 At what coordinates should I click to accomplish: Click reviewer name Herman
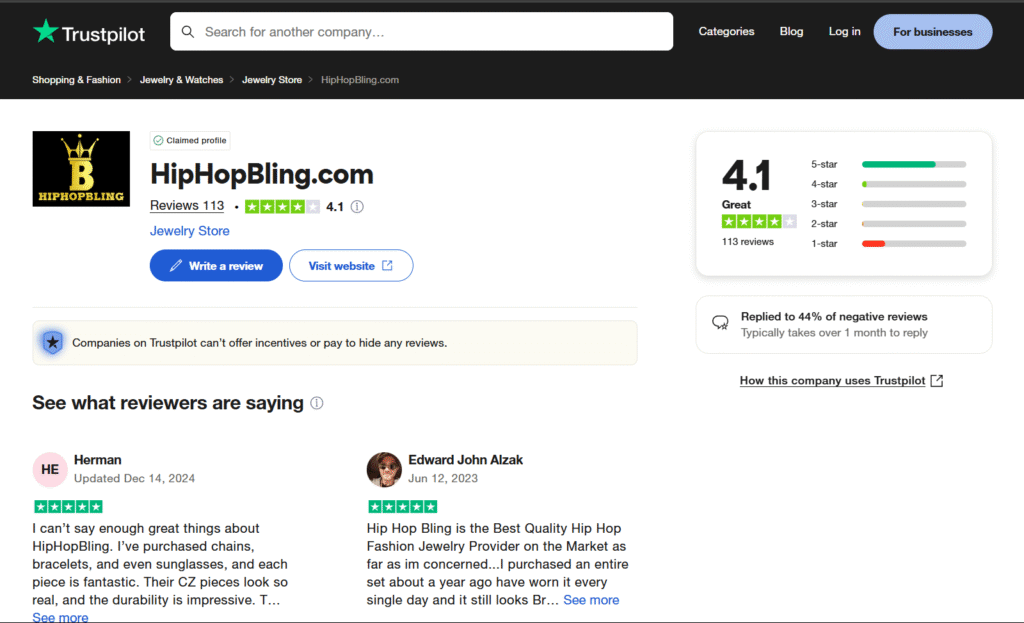point(97,460)
